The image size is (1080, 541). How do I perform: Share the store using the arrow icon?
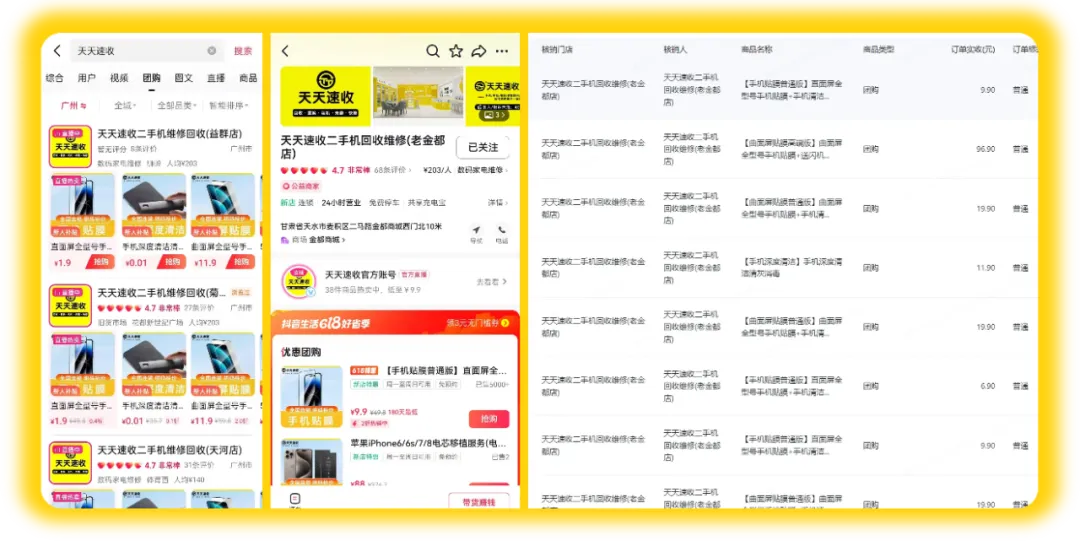pos(479,51)
